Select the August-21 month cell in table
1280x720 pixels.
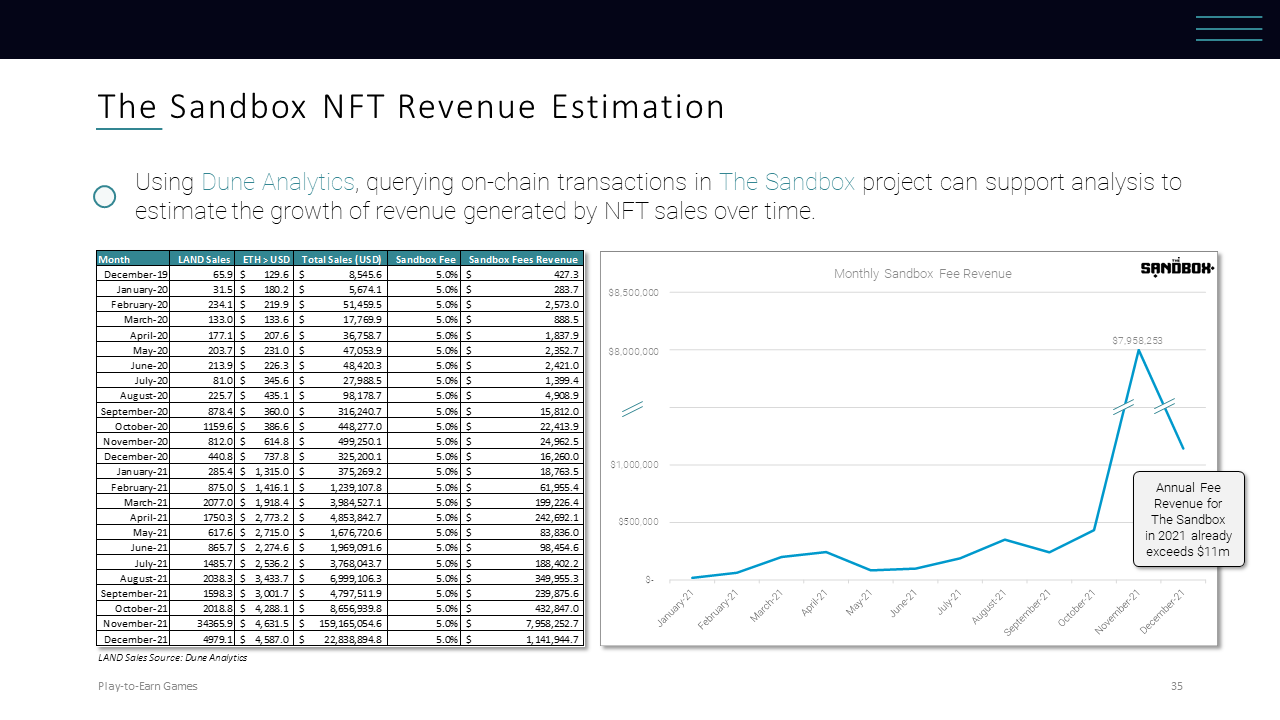click(132, 578)
